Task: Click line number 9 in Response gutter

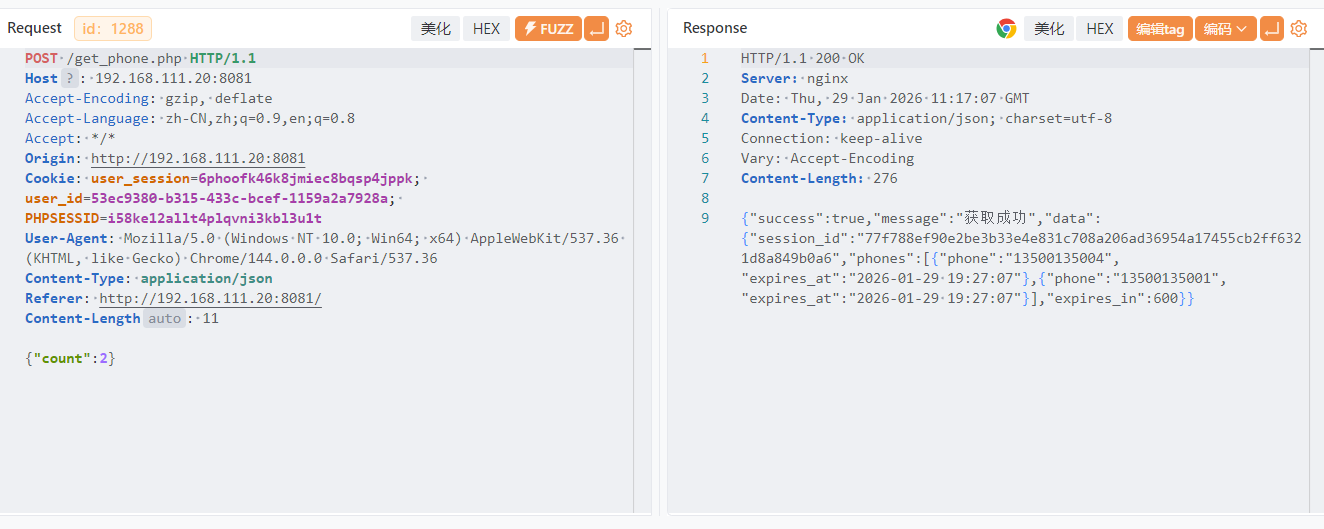Action: click(705, 219)
